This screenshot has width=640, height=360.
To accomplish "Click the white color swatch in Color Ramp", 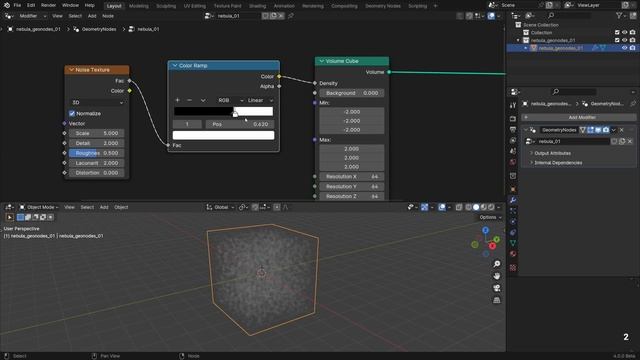I will point(223,135).
